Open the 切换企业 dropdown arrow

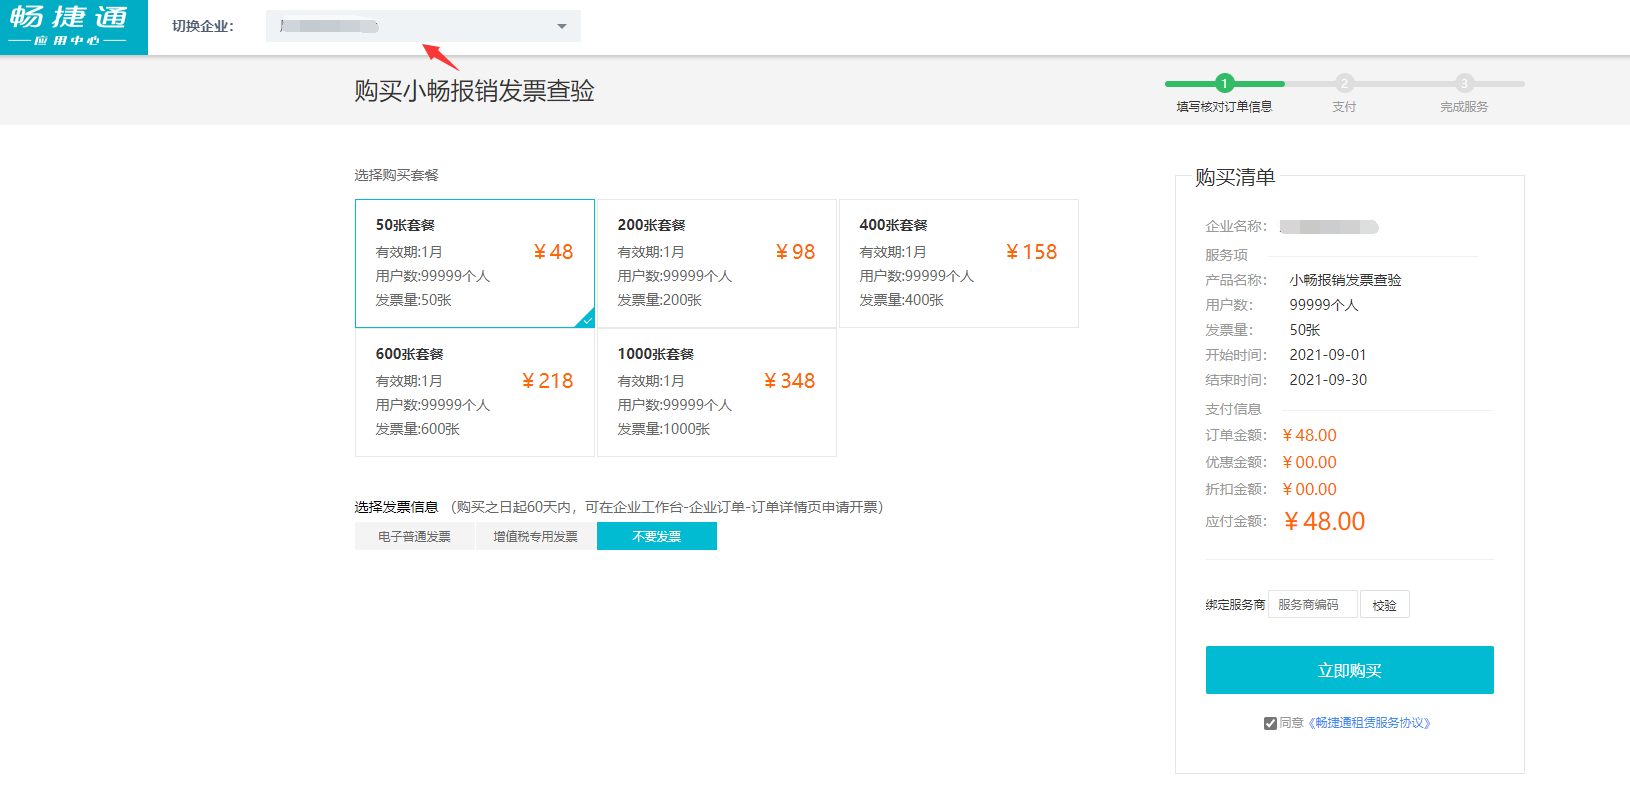point(562,26)
